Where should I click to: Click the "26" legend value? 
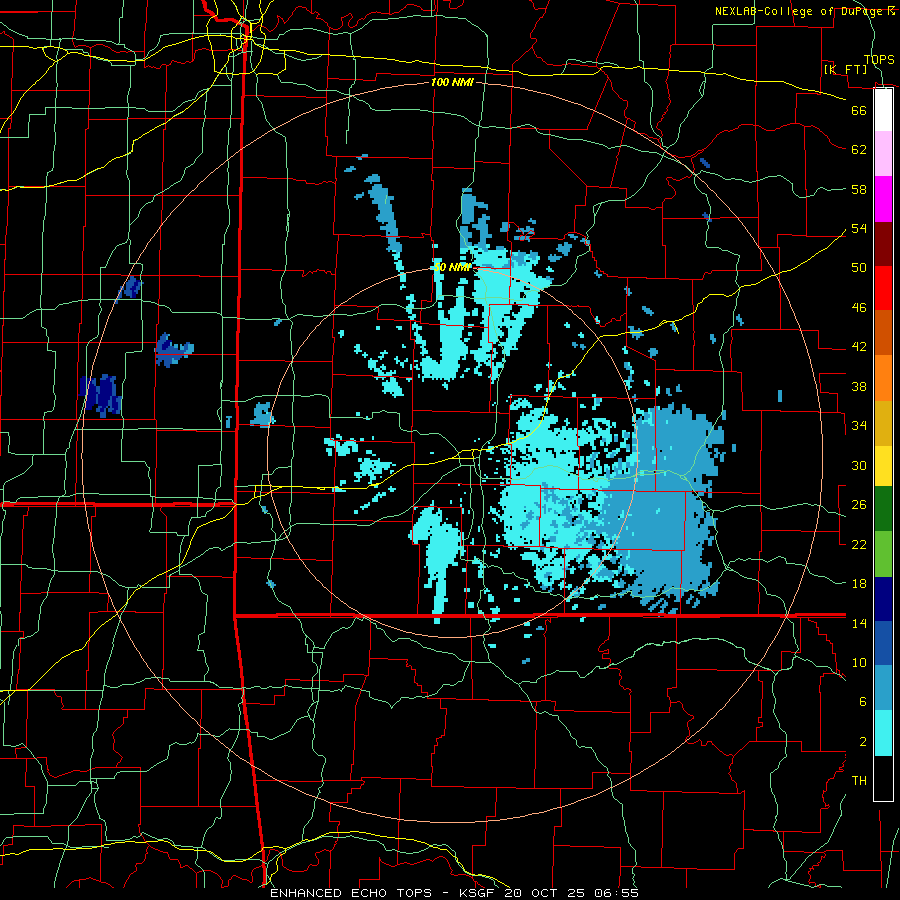click(859, 505)
